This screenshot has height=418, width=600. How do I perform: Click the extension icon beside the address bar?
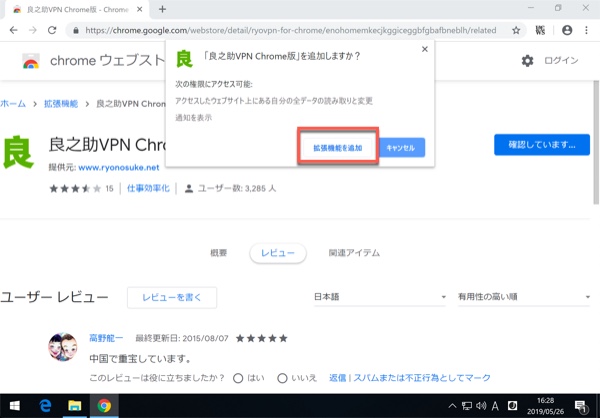coord(540,30)
